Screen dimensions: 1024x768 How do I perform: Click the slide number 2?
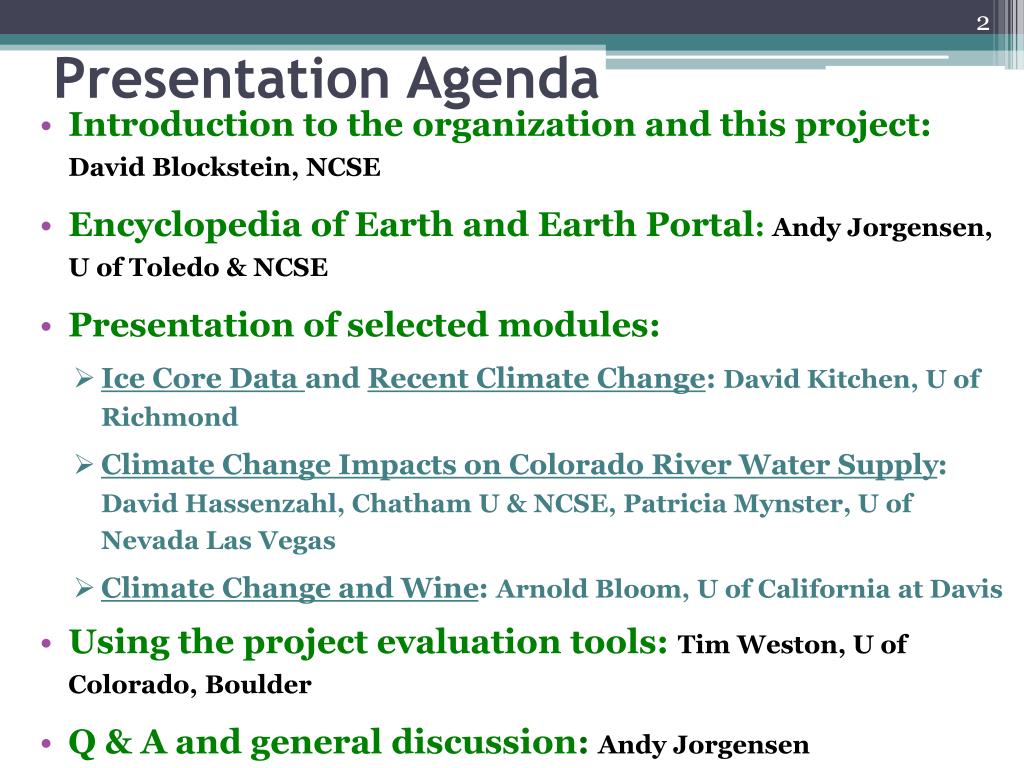983,24
